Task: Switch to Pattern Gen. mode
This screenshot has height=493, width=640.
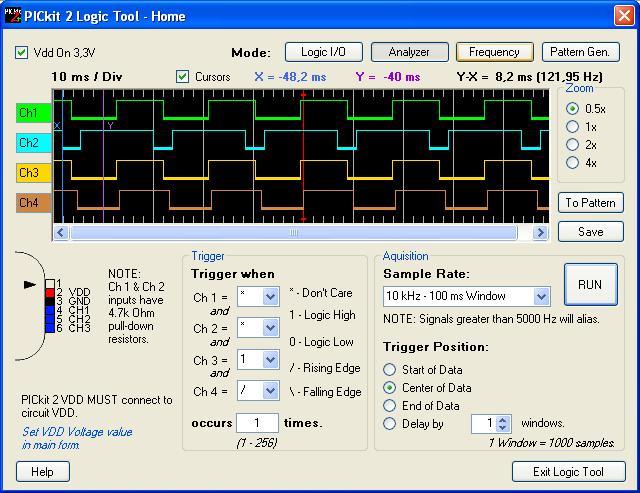Action: click(580, 52)
